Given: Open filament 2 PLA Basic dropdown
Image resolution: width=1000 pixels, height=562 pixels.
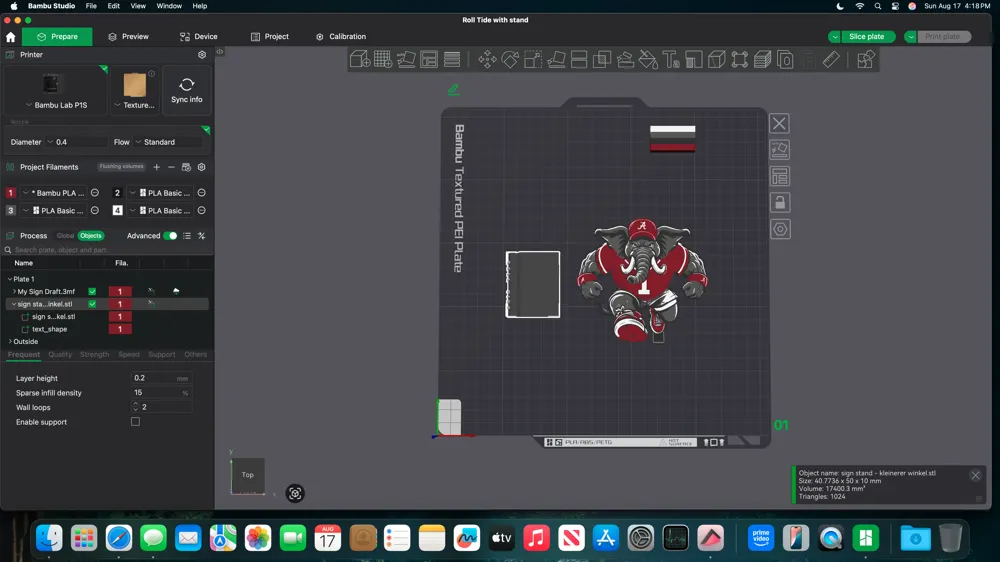Looking at the screenshot, I should click(x=161, y=193).
